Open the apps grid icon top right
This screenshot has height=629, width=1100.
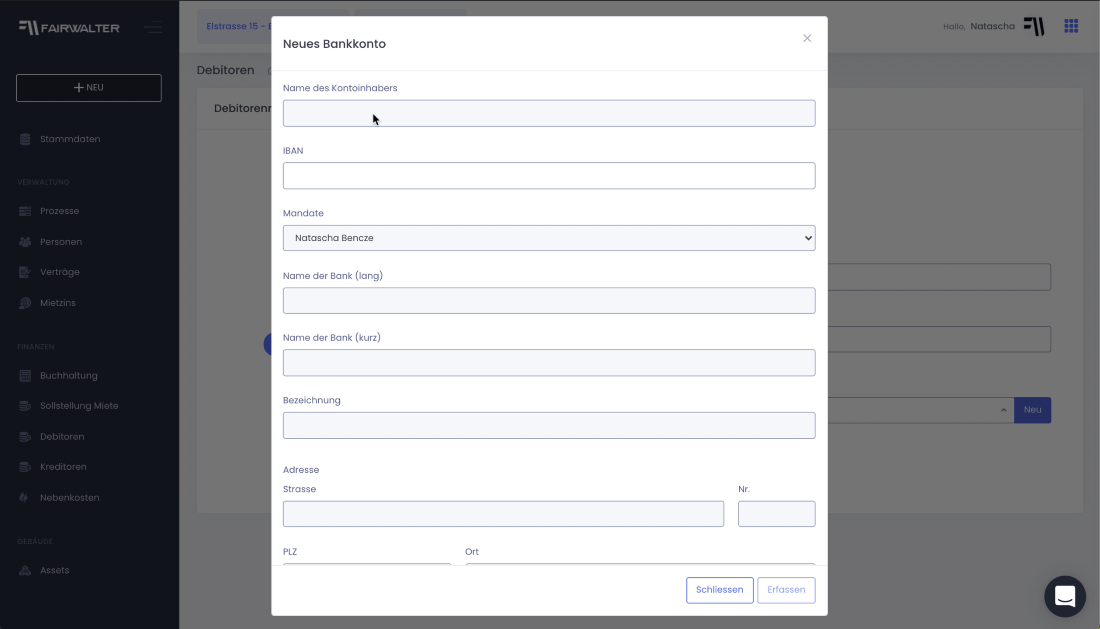coord(1071,27)
